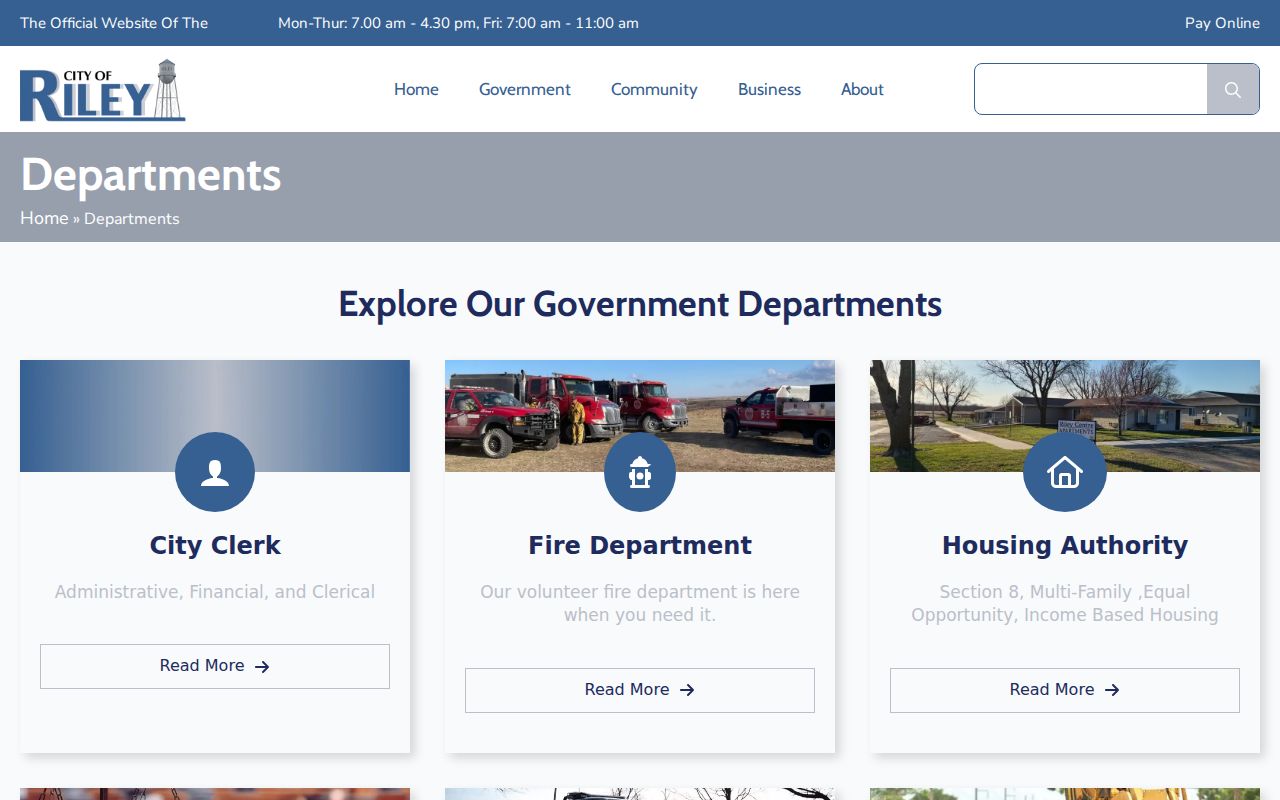Click the Housing Authority building photo
The image size is (1280, 800).
click(1065, 416)
